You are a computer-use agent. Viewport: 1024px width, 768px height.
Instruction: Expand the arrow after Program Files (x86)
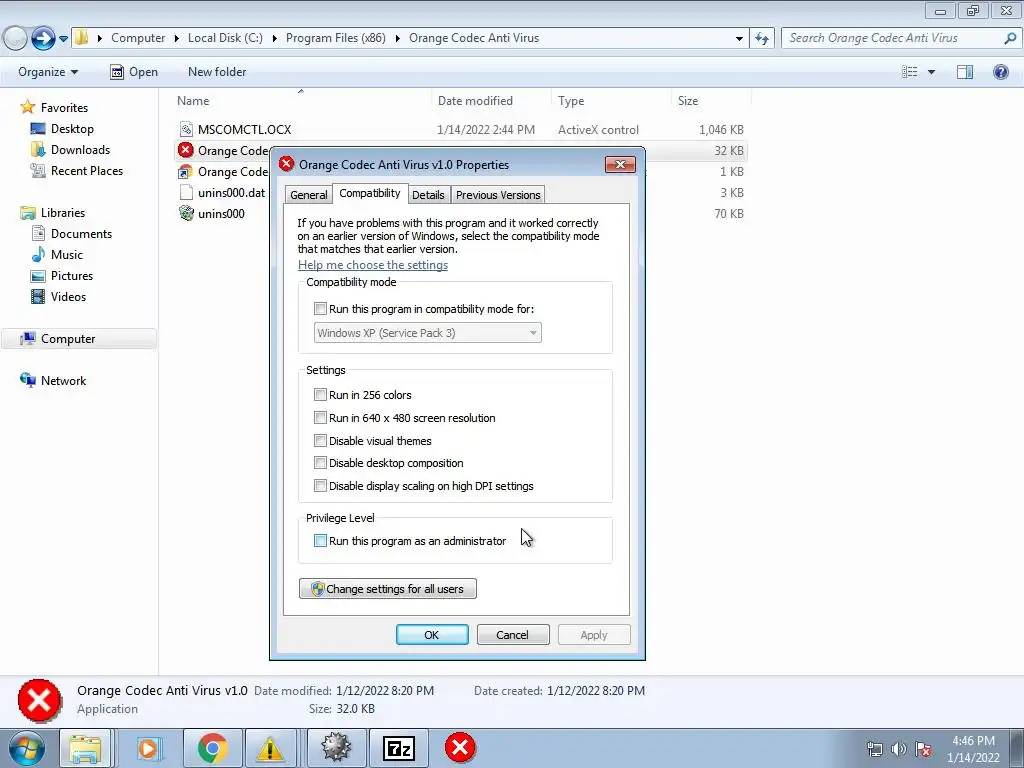pos(397,39)
